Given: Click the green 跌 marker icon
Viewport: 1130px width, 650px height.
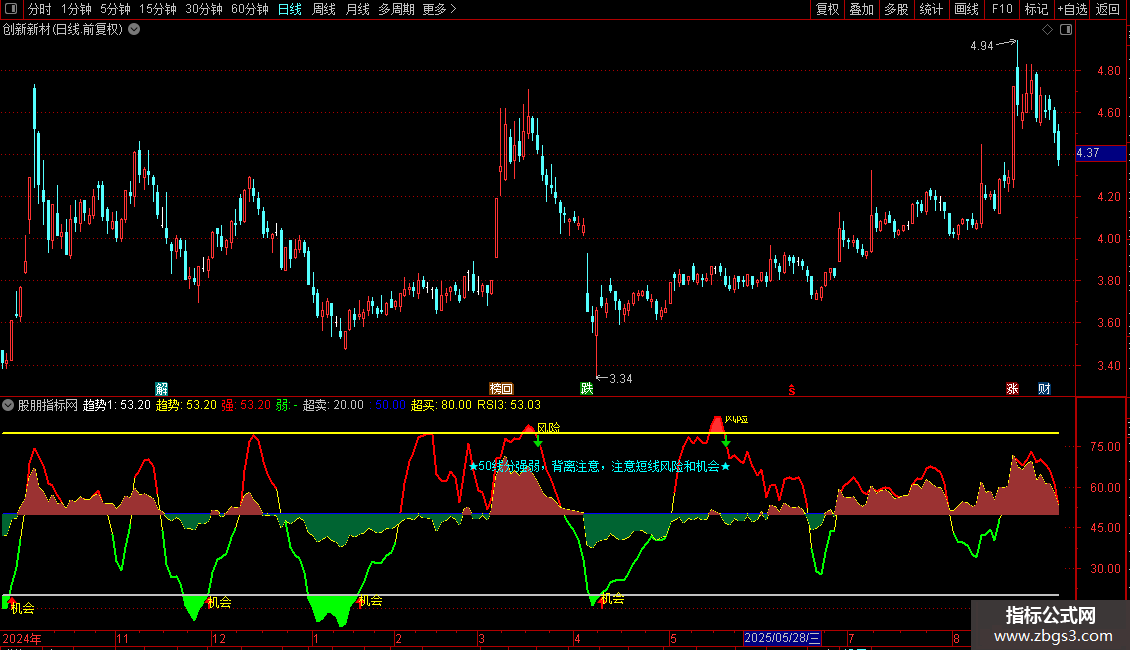Looking at the screenshot, I should (x=587, y=389).
